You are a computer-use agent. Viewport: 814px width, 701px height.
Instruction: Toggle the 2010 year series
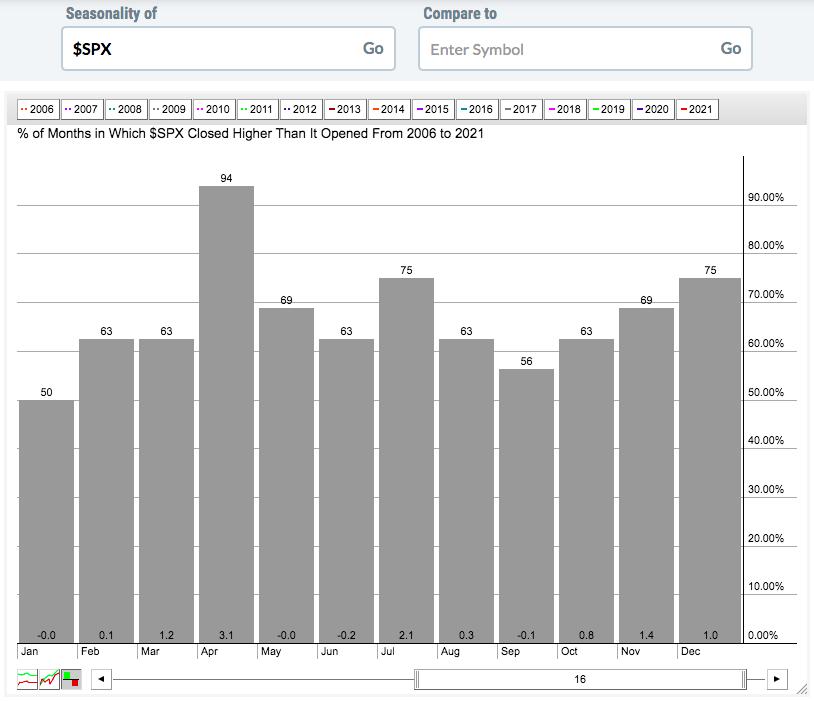tap(212, 109)
